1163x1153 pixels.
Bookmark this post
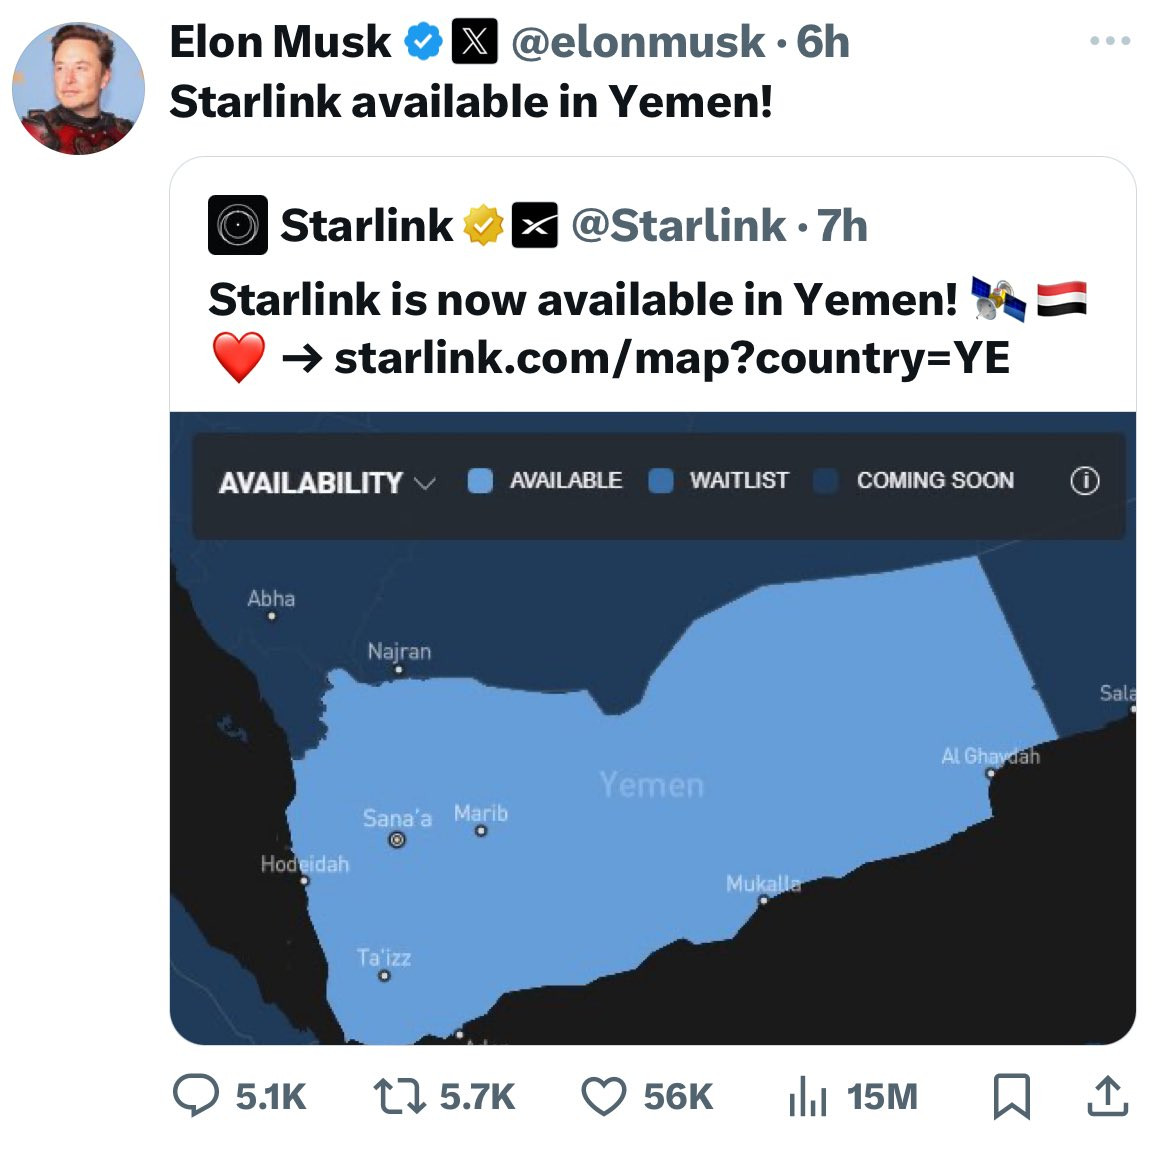coord(1012,1096)
